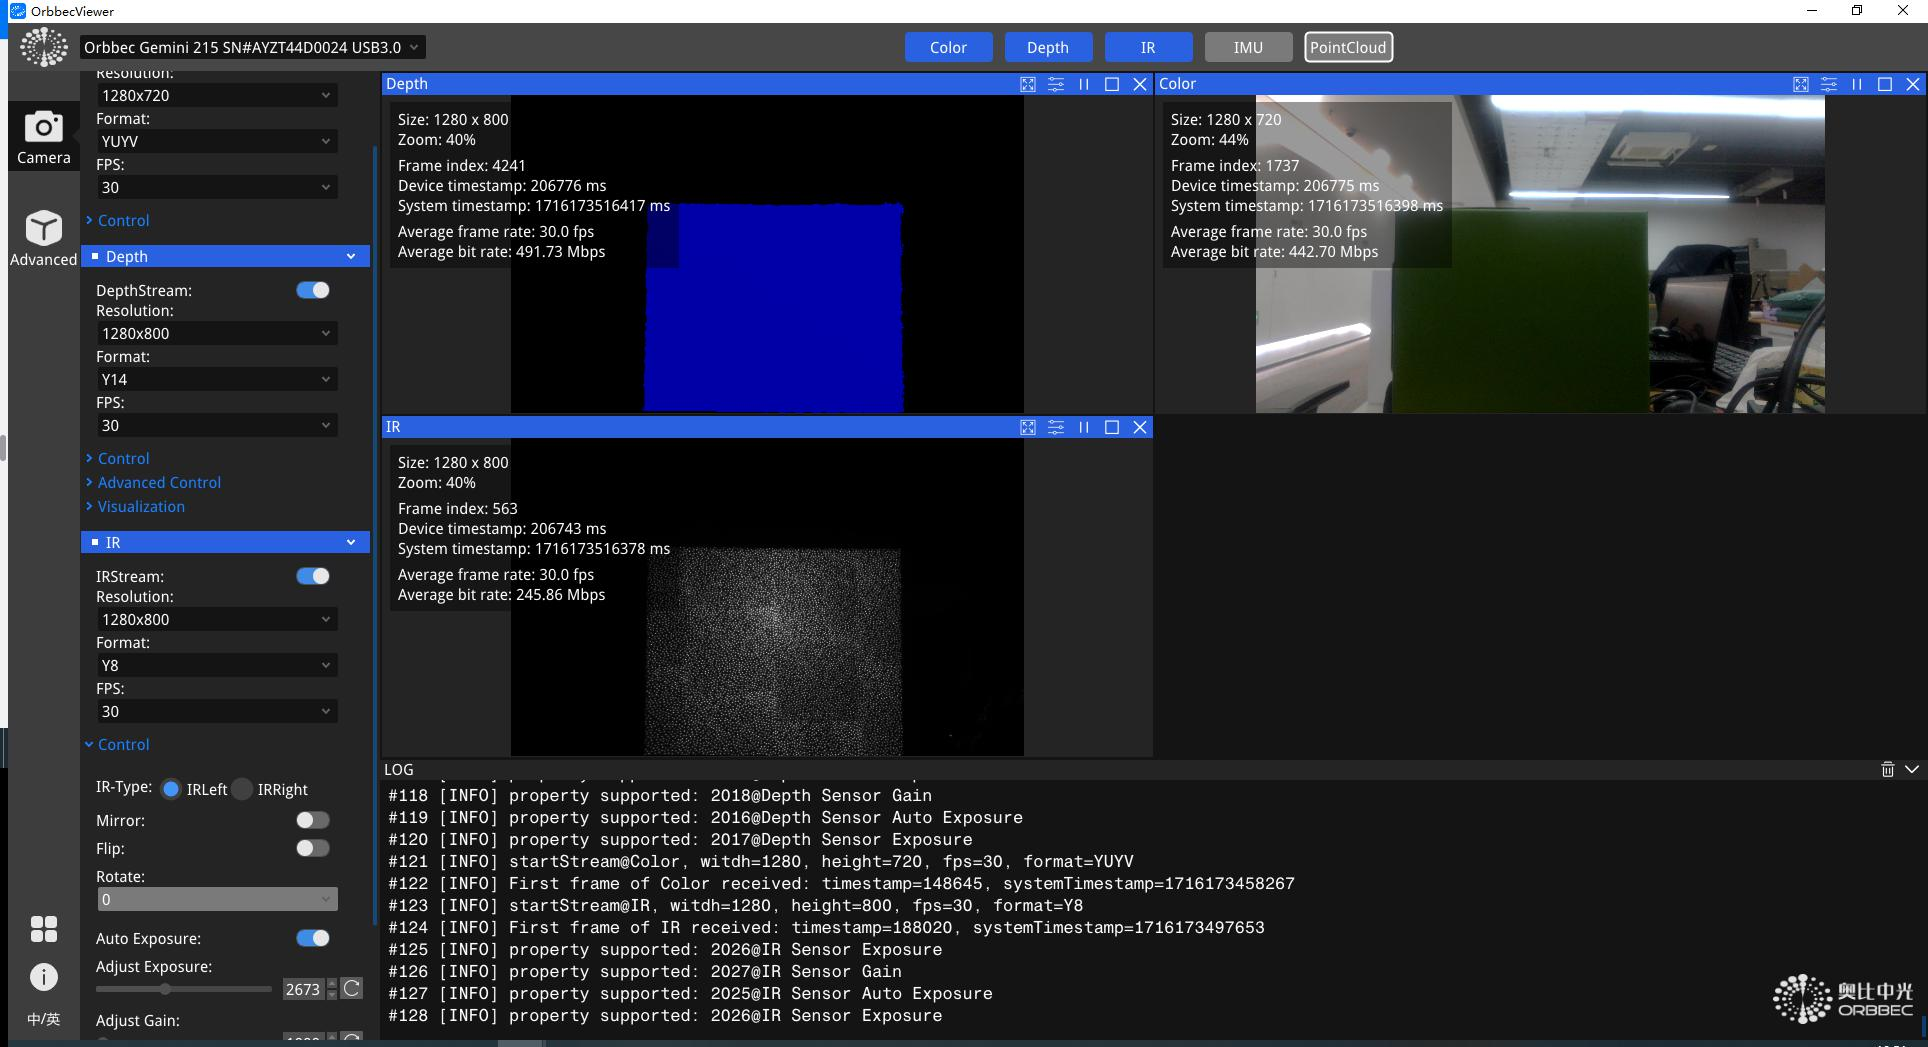This screenshot has width=1928, height=1047.
Task: Open the Depth view display settings sliders
Action: click(x=1056, y=84)
